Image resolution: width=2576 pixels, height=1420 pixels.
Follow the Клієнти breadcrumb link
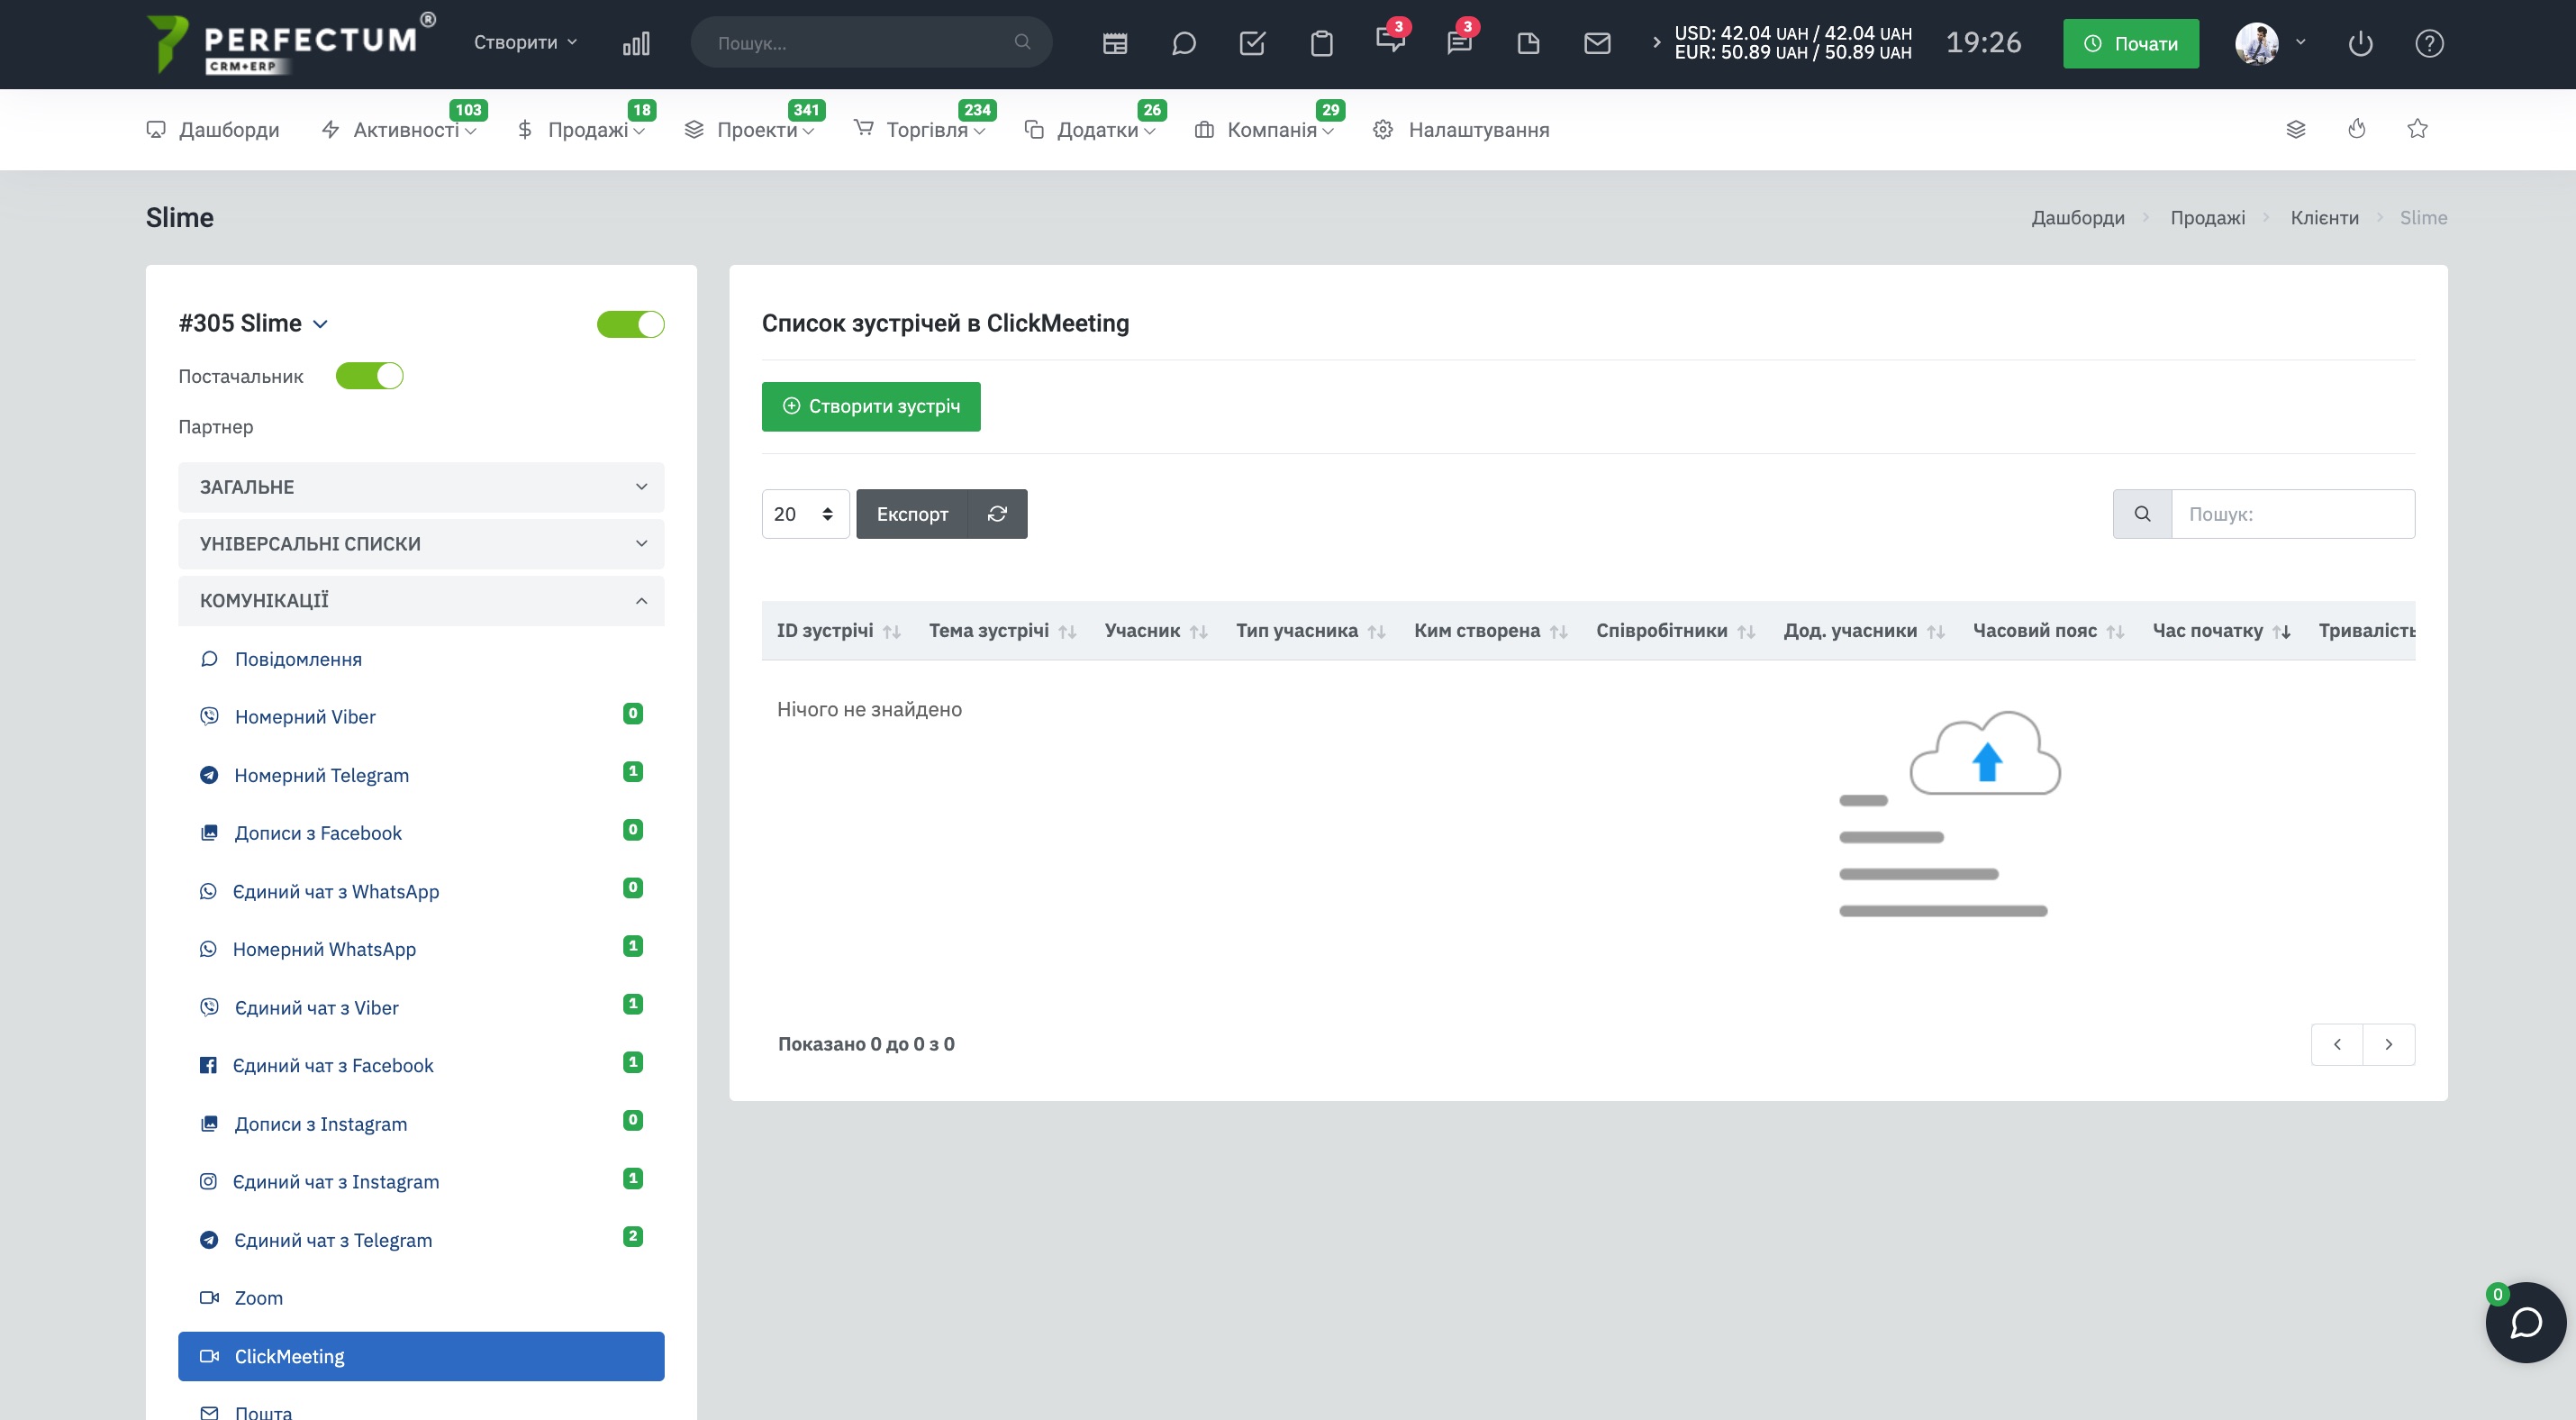(x=2324, y=218)
